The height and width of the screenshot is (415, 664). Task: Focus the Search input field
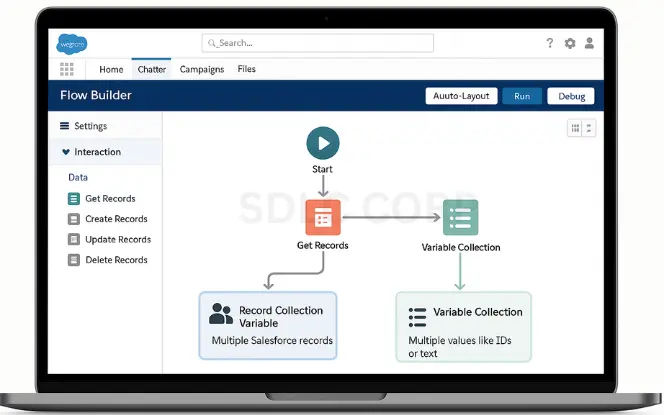pyautogui.click(x=318, y=43)
